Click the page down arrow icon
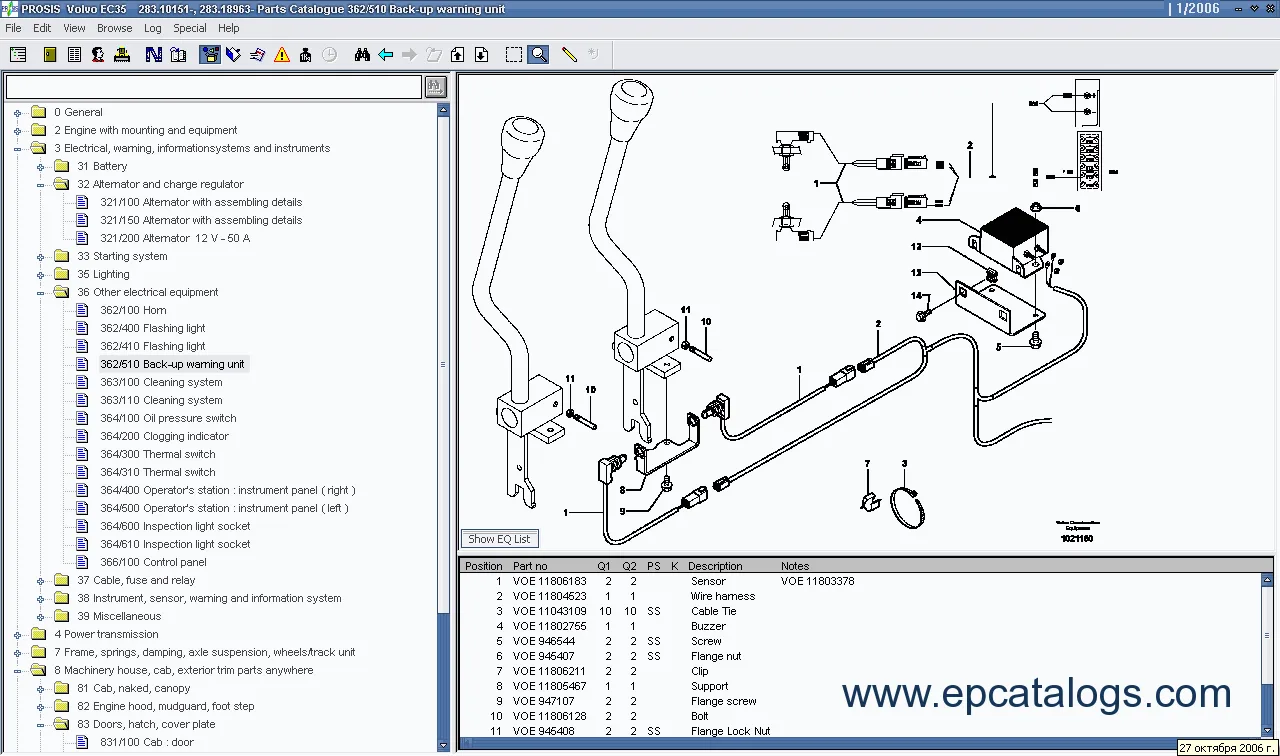The image size is (1280, 756). click(x=481, y=55)
